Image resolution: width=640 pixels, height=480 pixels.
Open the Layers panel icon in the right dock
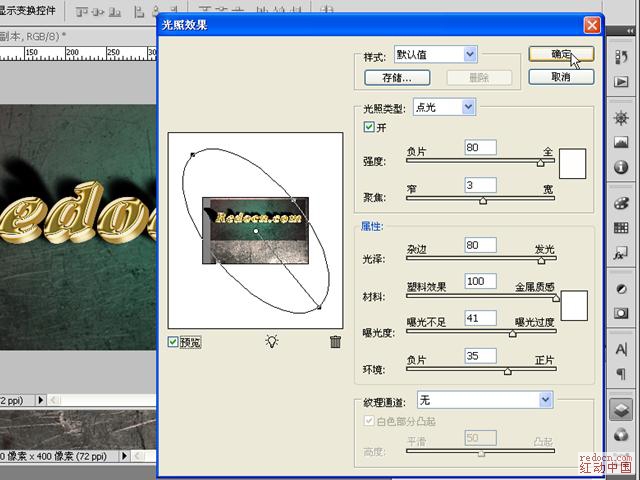621,408
